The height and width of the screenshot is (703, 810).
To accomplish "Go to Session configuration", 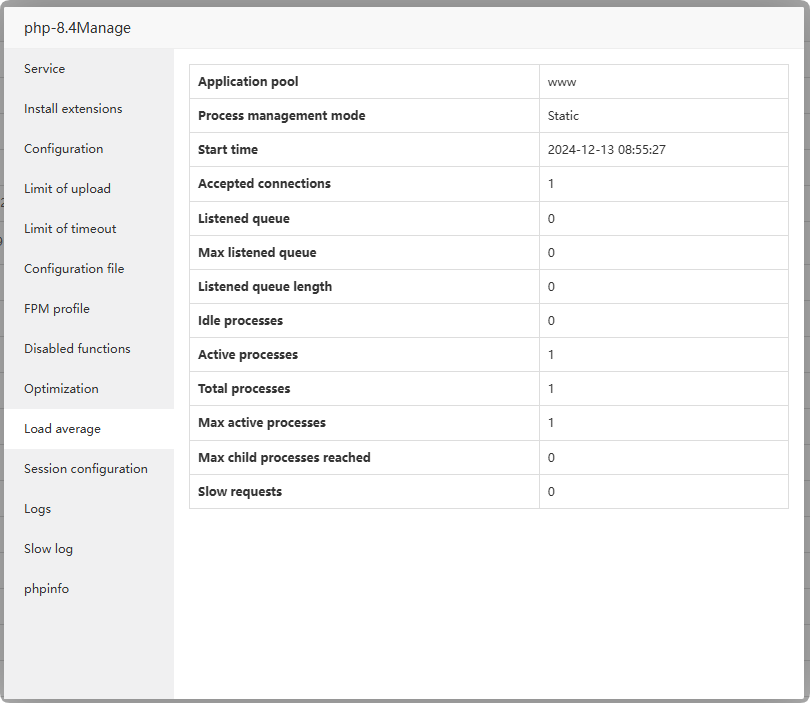I will click(x=86, y=469).
